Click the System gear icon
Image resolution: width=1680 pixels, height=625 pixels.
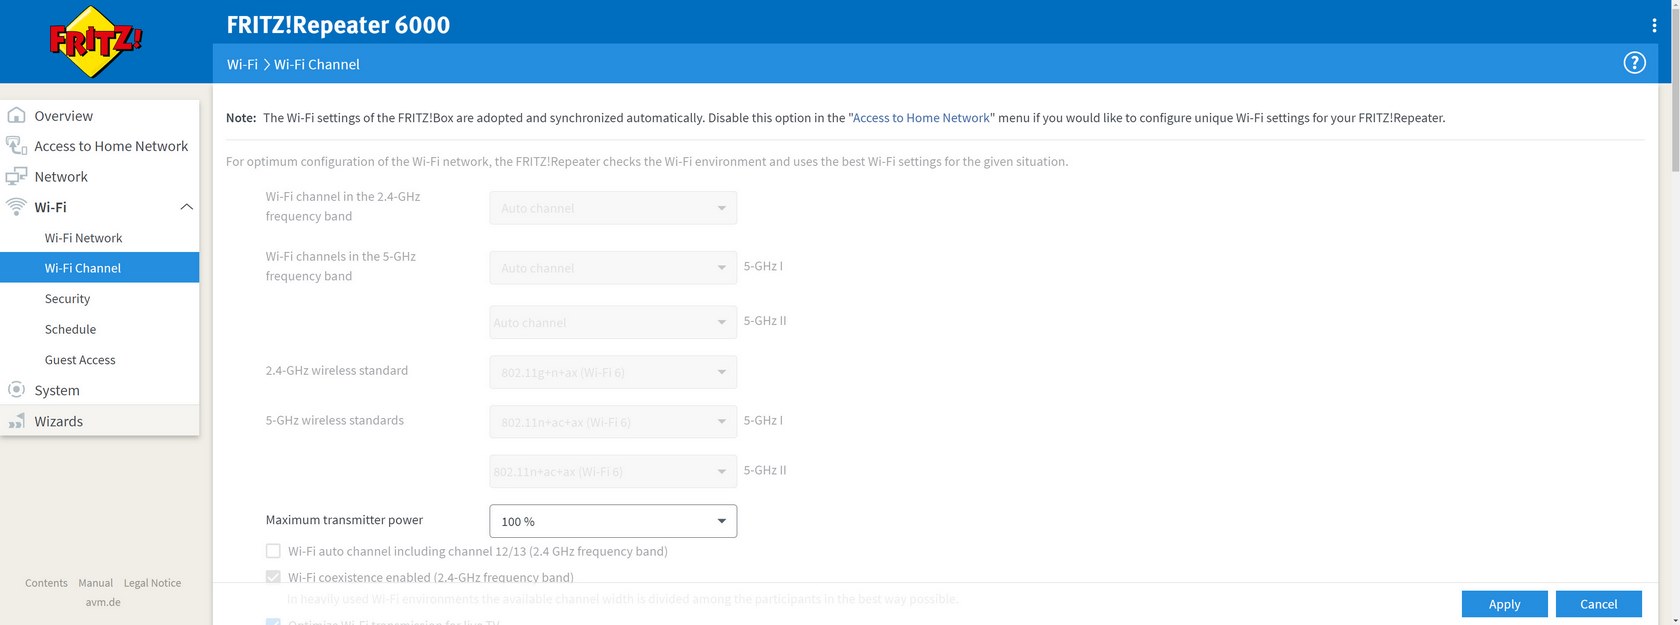click(x=16, y=390)
